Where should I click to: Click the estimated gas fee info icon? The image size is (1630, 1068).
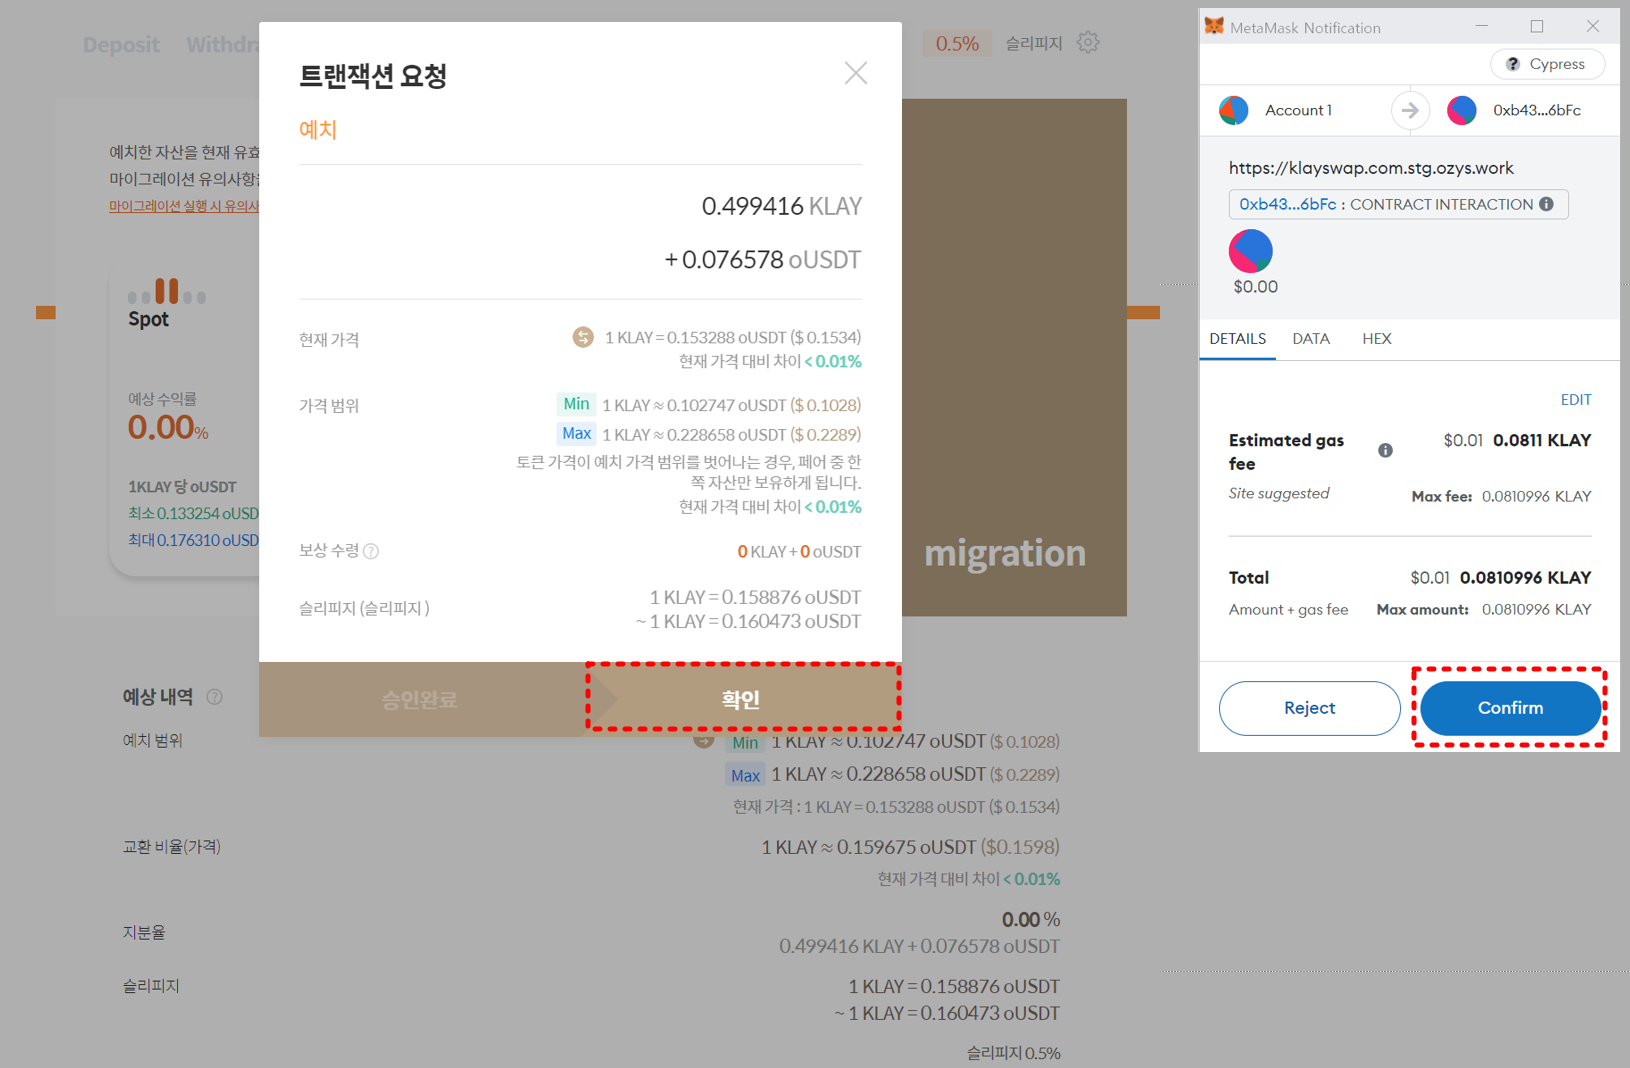[x=1385, y=451]
